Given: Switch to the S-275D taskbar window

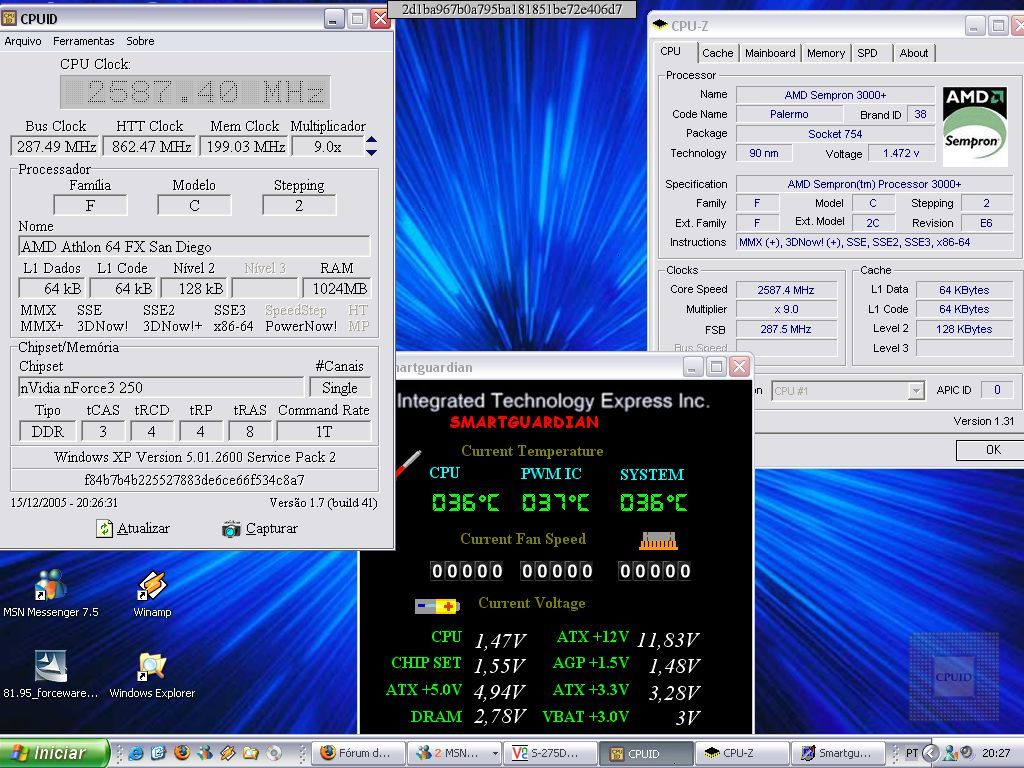Looking at the screenshot, I should coord(550,753).
